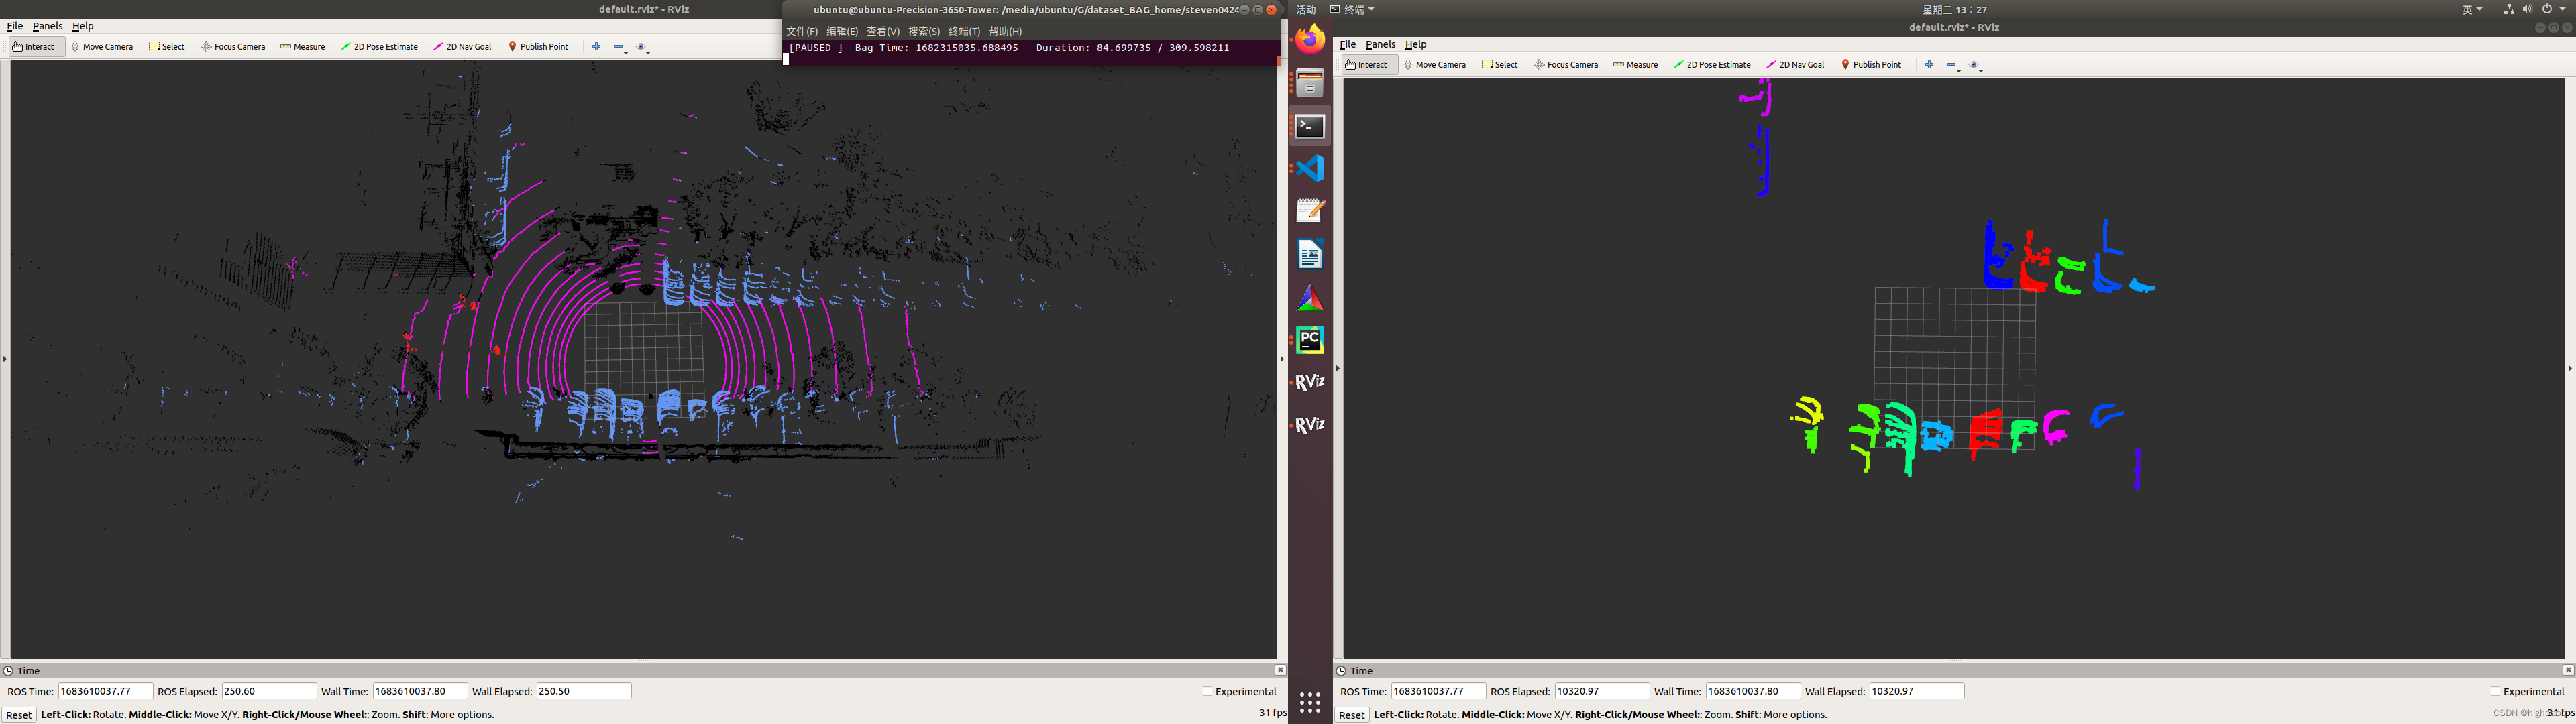Expand left side panel of left RViz
The height and width of the screenshot is (724, 2576).
point(4,358)
